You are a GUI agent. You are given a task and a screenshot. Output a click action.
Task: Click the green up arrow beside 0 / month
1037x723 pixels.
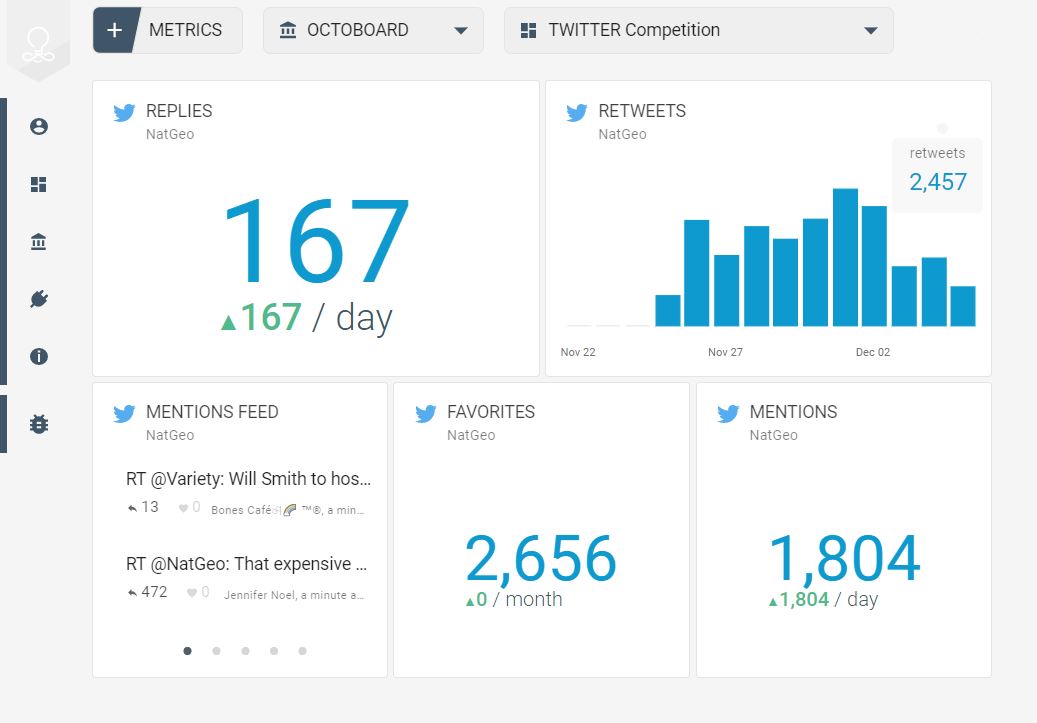point(470,601)
